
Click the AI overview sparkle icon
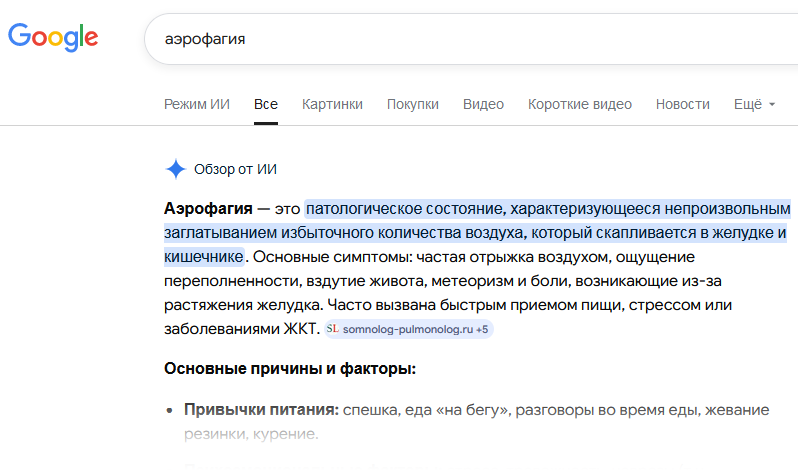[175, 169]
